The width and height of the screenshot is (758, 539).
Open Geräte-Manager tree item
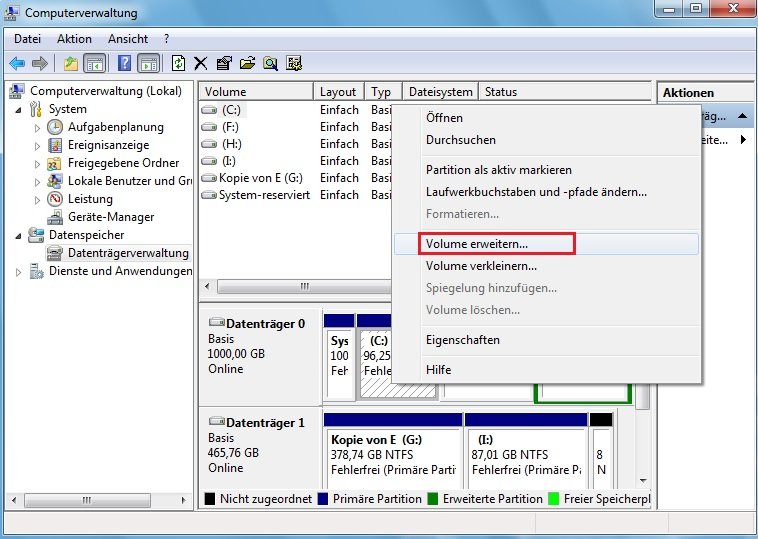111,217
